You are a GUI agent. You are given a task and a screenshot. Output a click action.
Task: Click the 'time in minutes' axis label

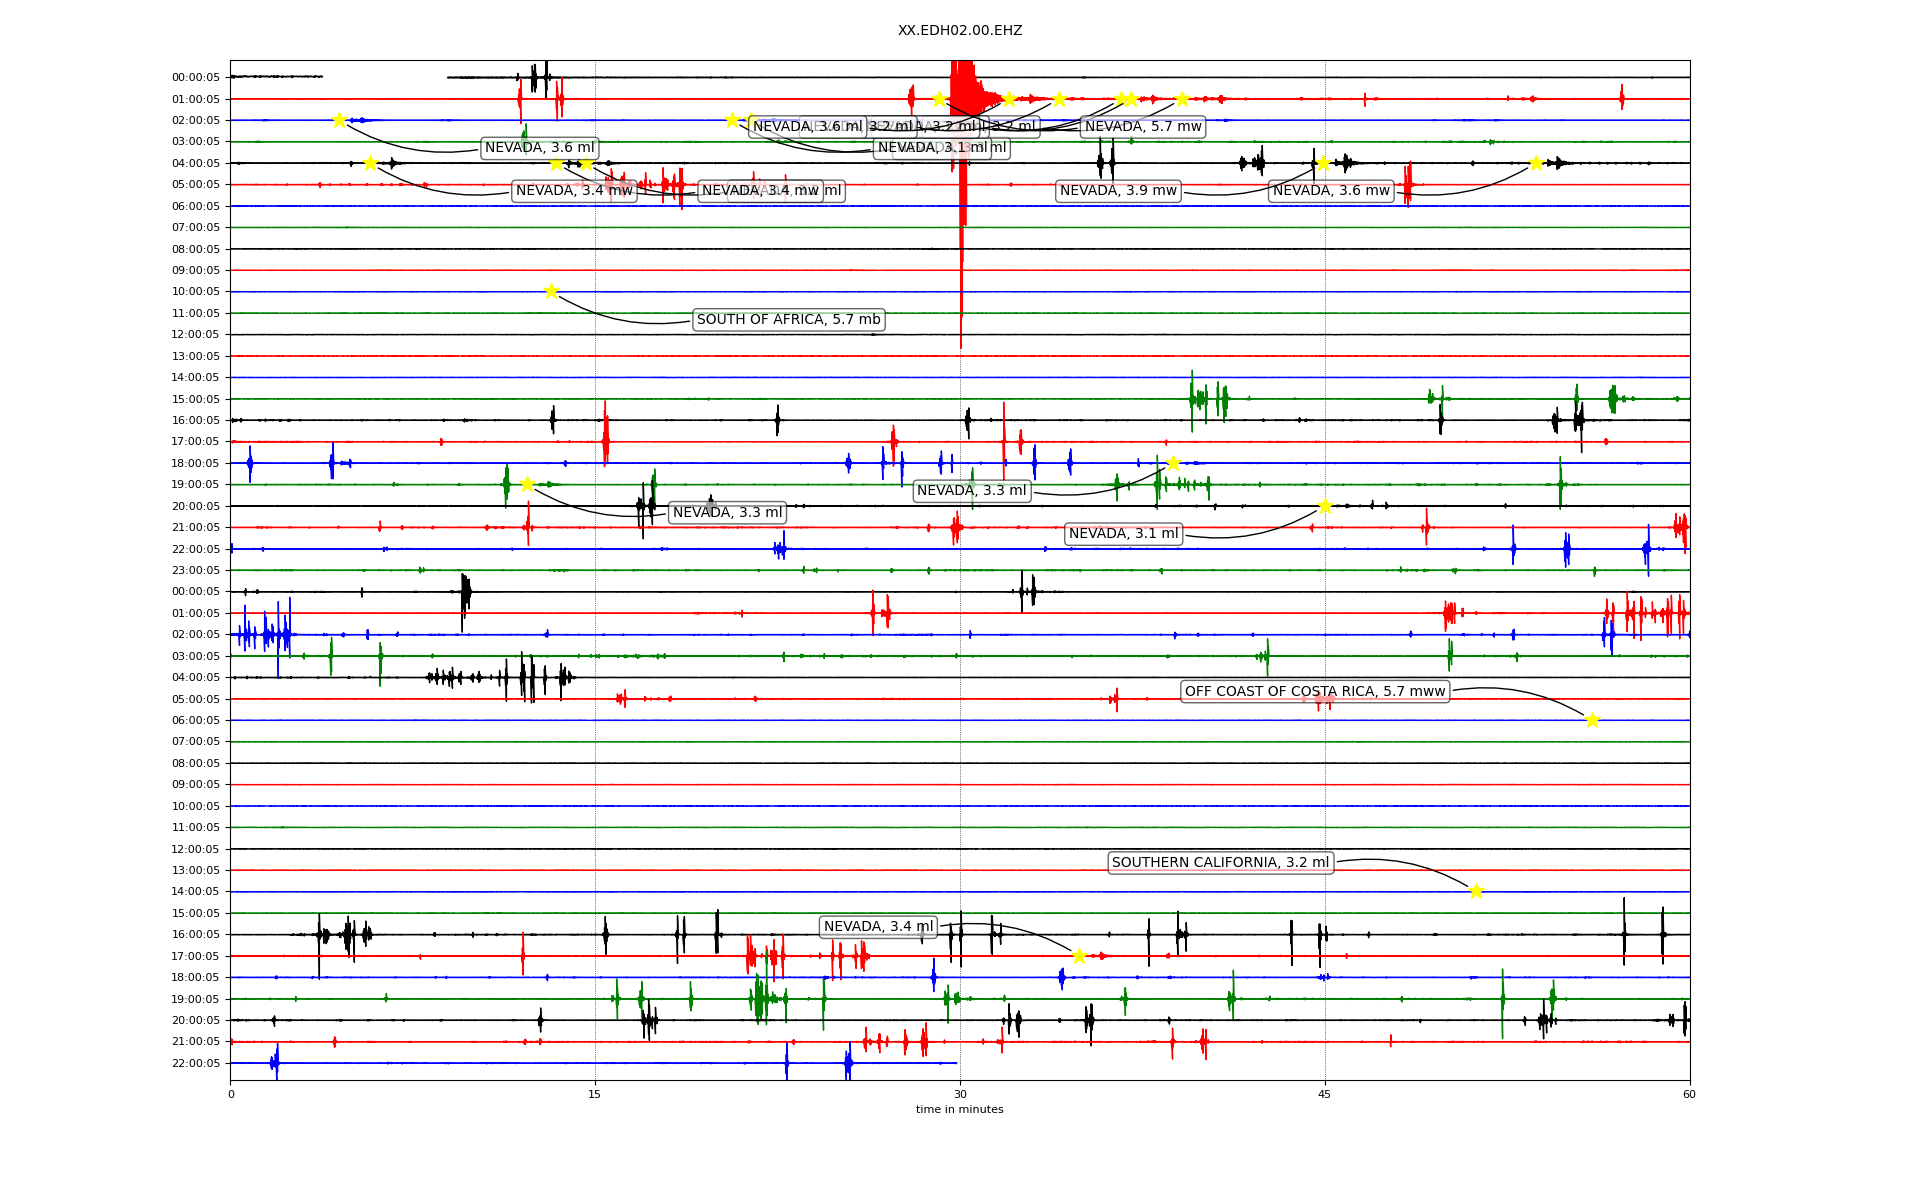(x=959, y=1109)
